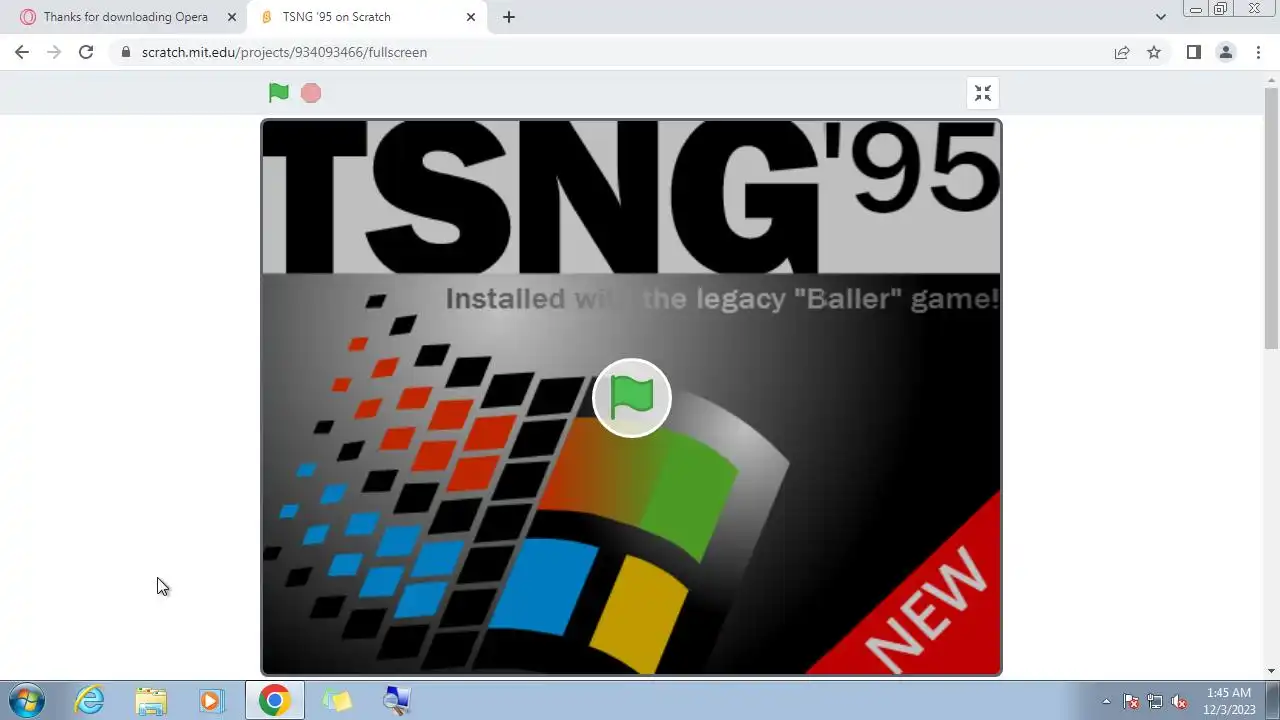Select the TSNG '95 on Scratch tab

[366, 17]
